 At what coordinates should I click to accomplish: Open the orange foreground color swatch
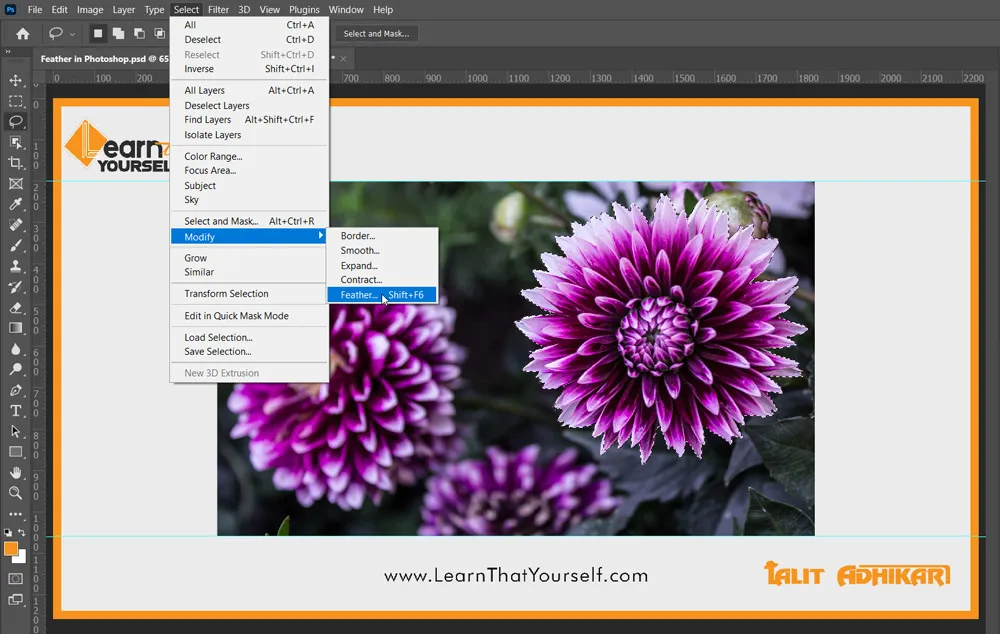point(11,549)
